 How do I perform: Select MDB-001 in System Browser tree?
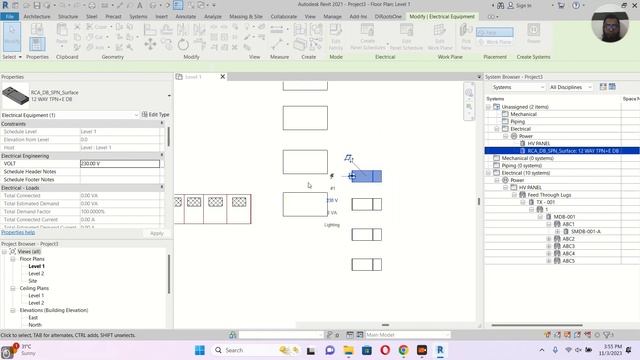(564, 217)
